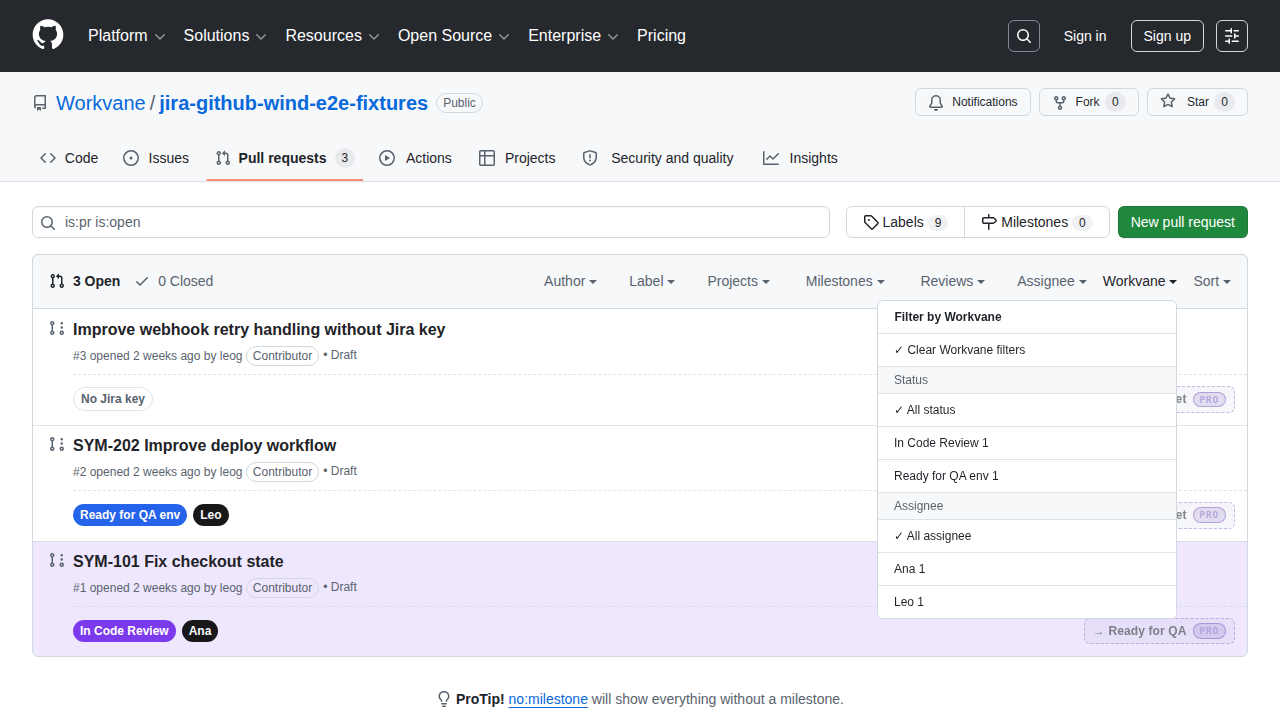Image resolution: width=1280 pixels, height=720 pixels.
Task: Open the Sort dropdown
Action: 1212,281
